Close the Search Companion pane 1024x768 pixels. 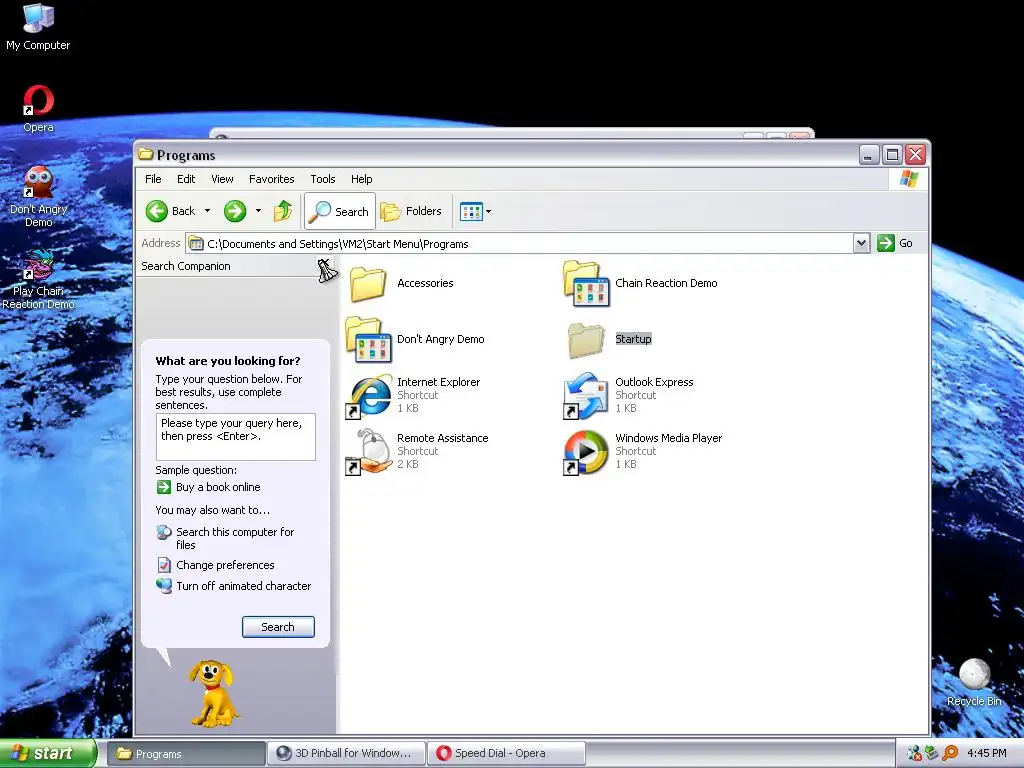(327, 270)
